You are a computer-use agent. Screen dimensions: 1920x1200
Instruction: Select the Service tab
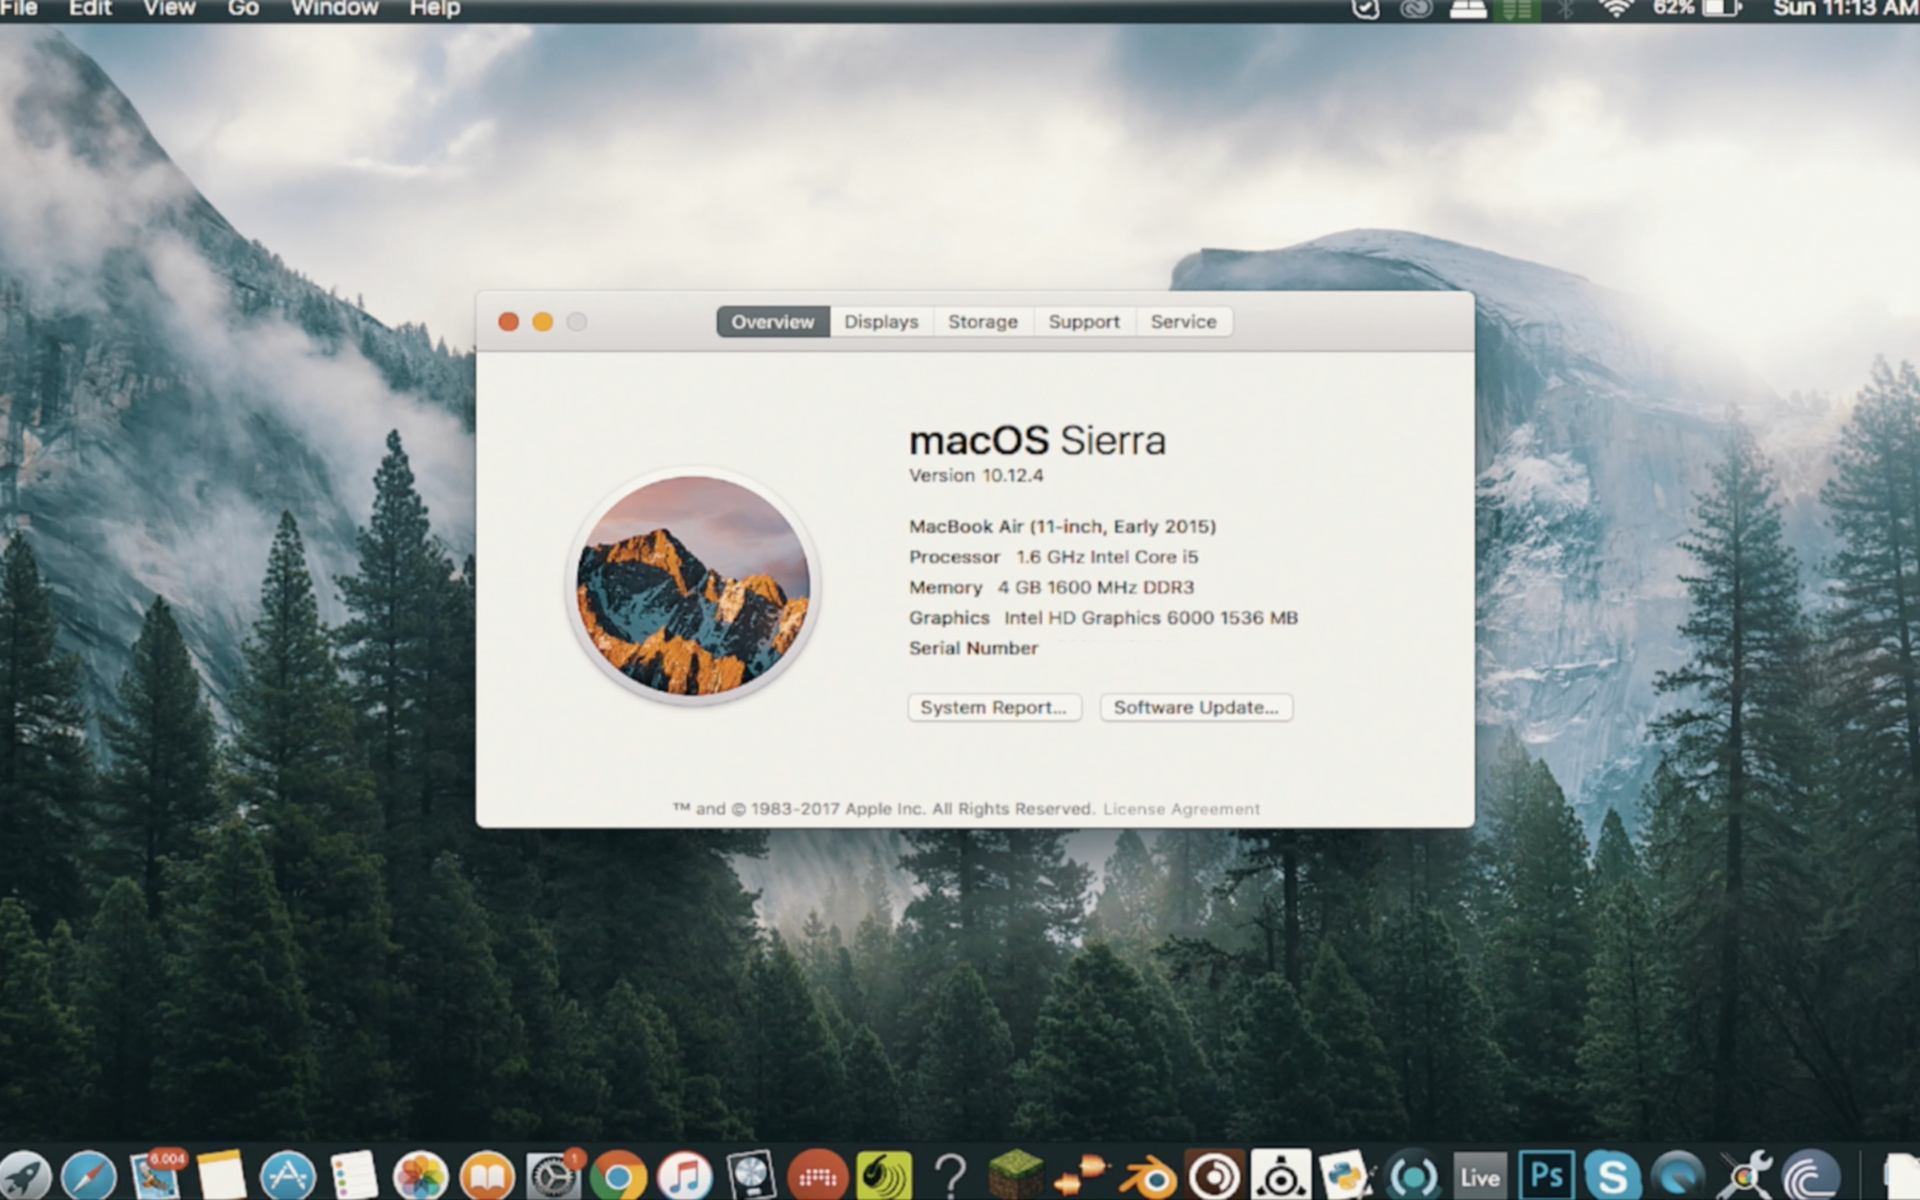coord(1183,321)
